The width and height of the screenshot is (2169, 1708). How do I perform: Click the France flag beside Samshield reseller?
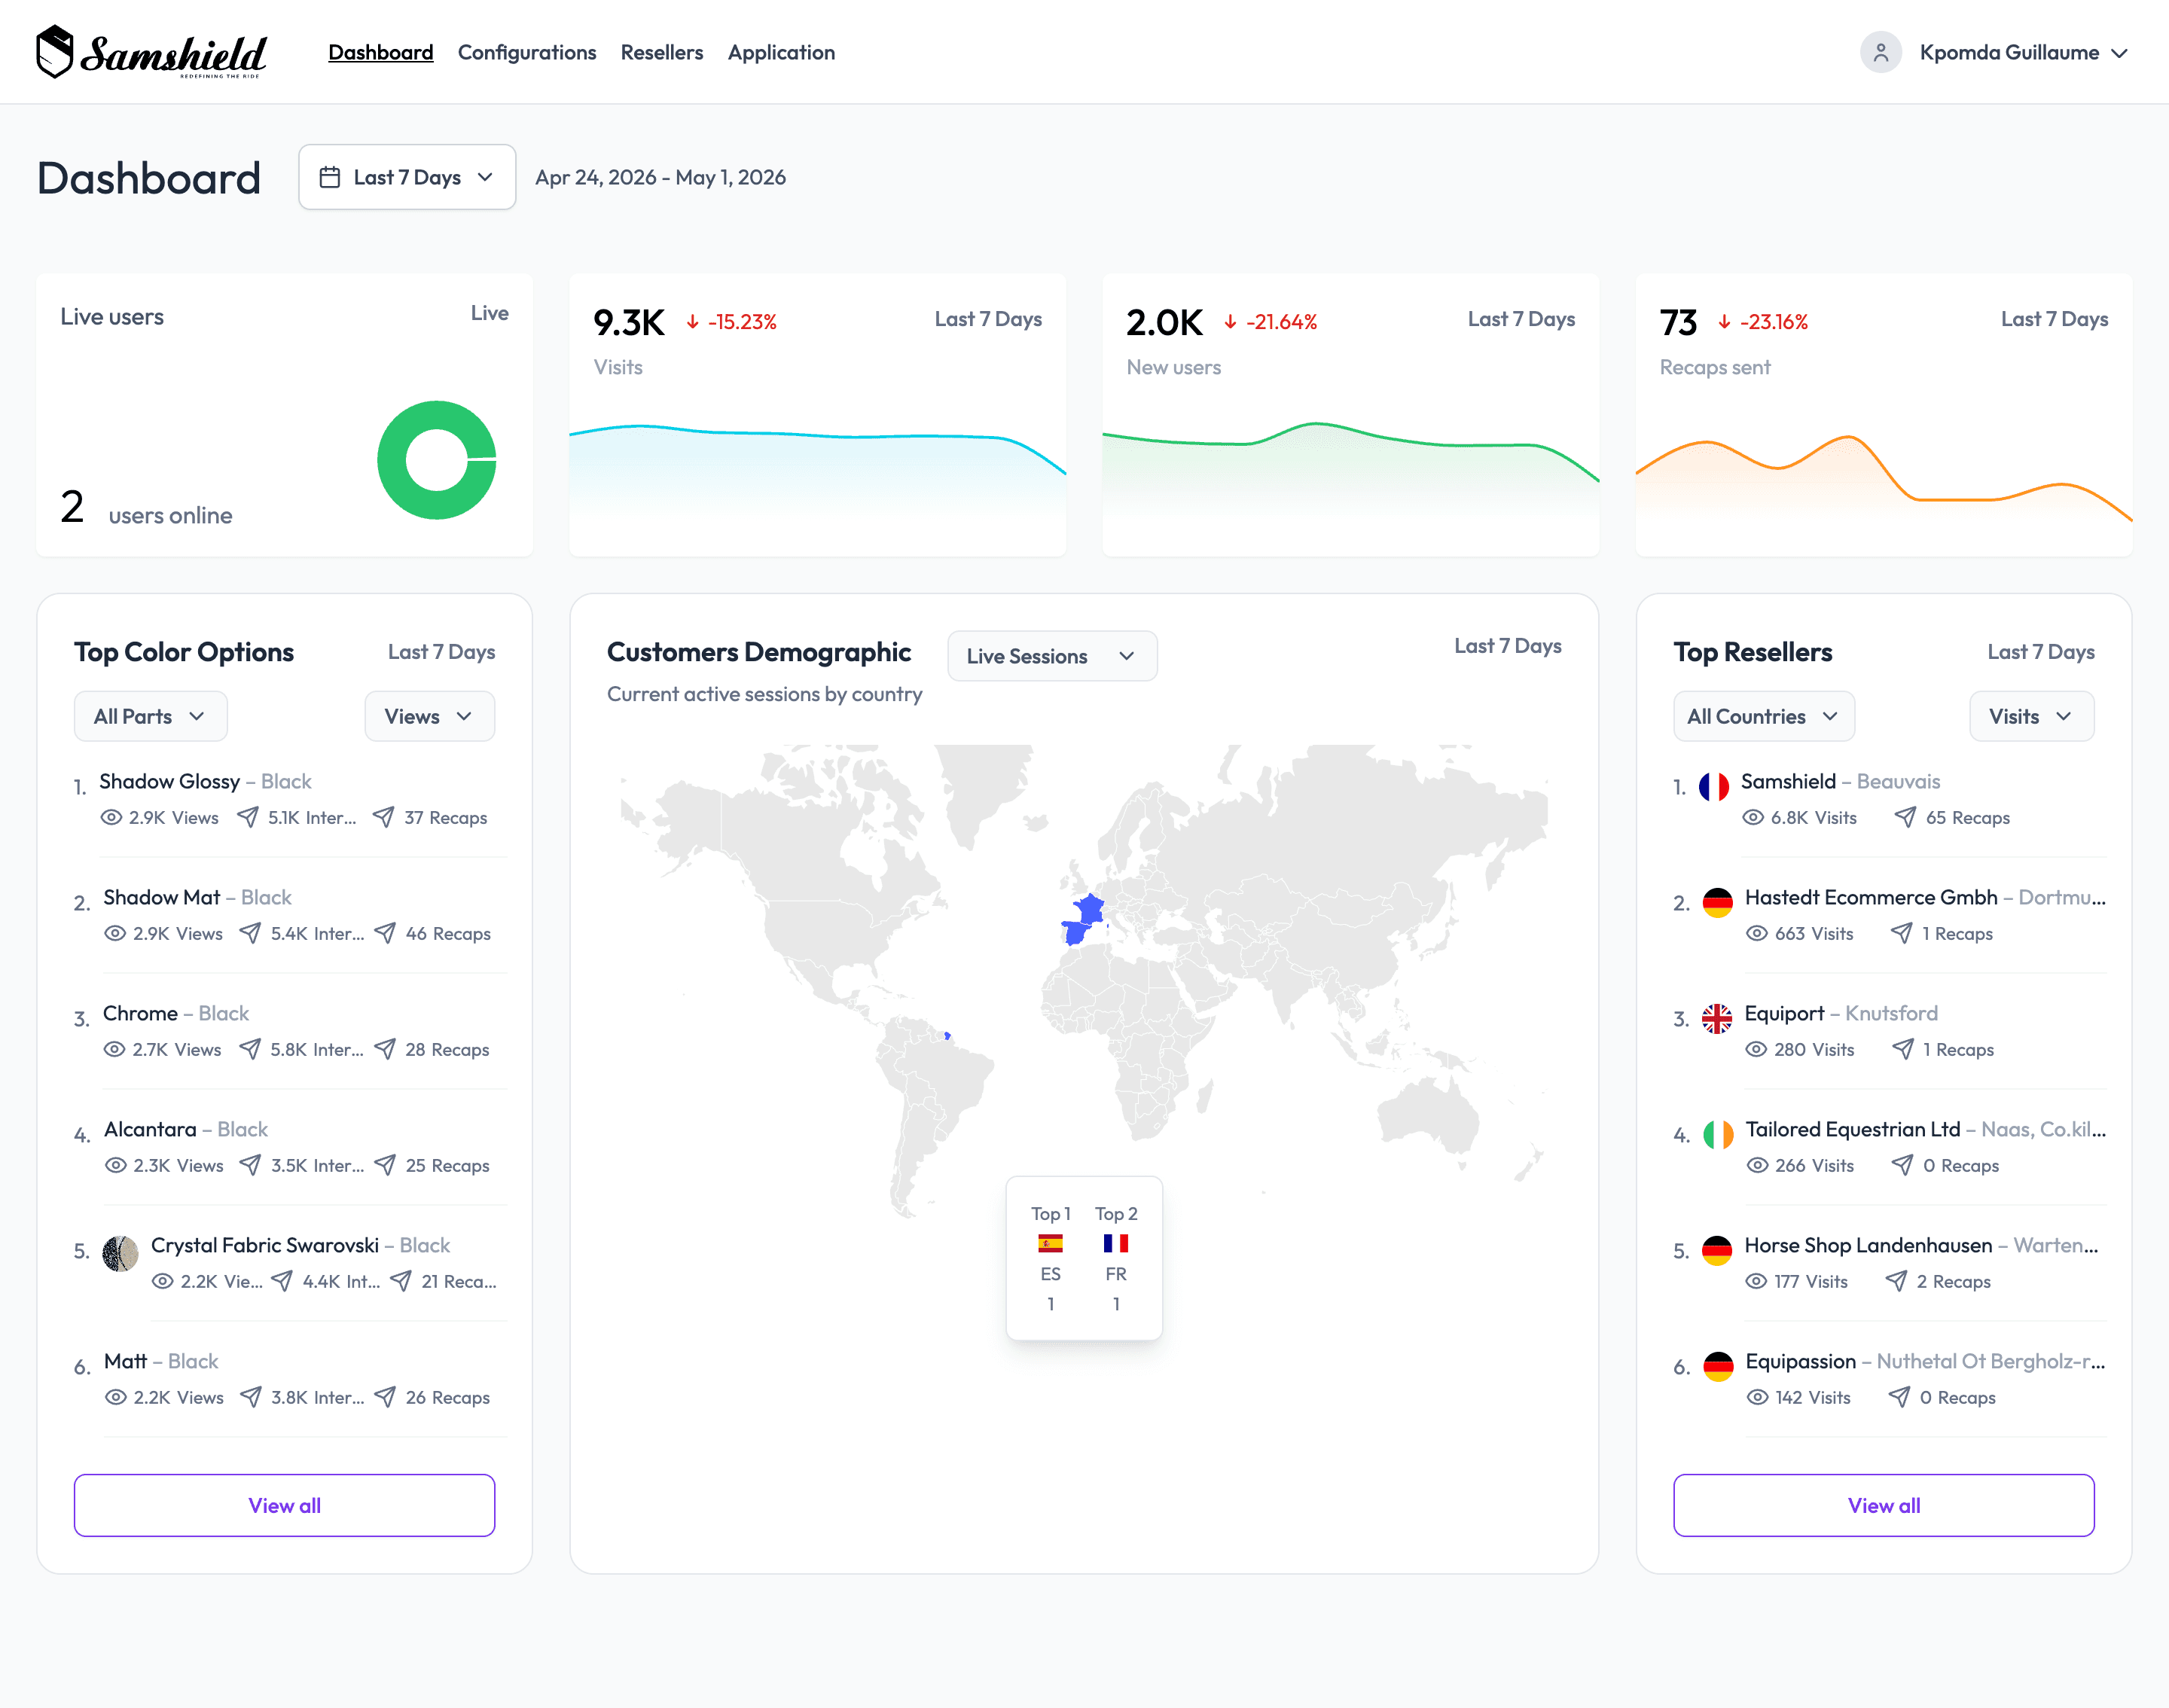tap(1714, 788)
